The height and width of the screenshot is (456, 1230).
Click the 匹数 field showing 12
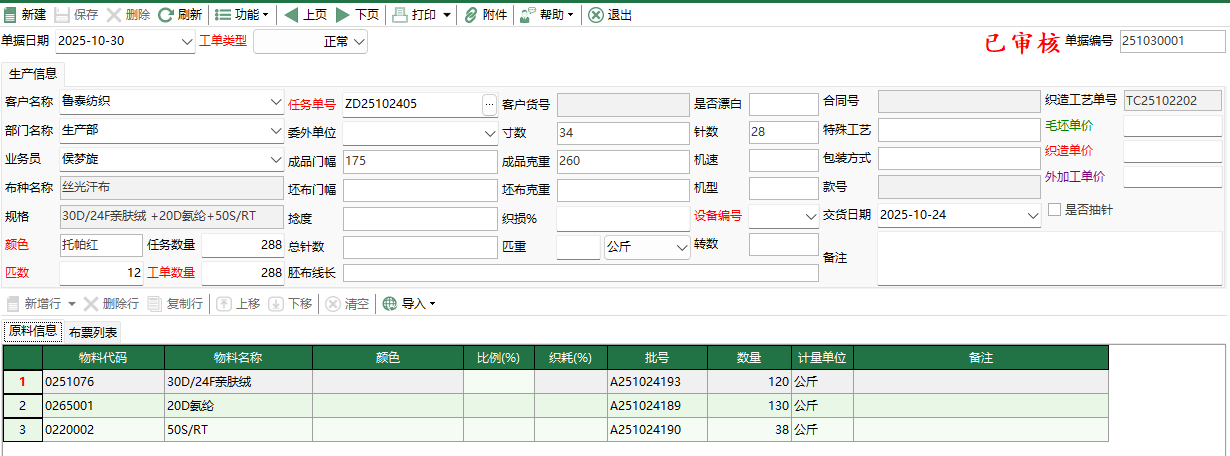click(101, 273)
